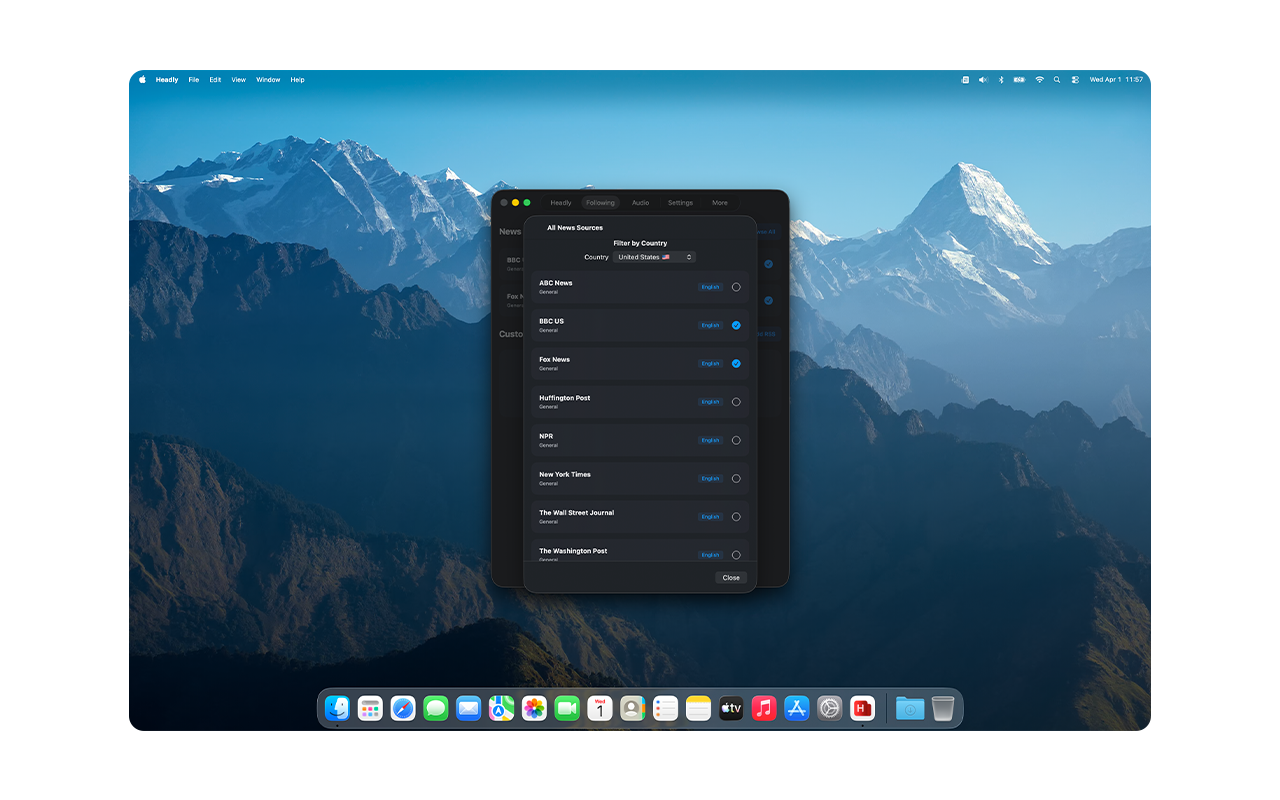Screen dimensions: 1280x800
Task: Open the Country filter dropdown
Action: pos(654,257)
